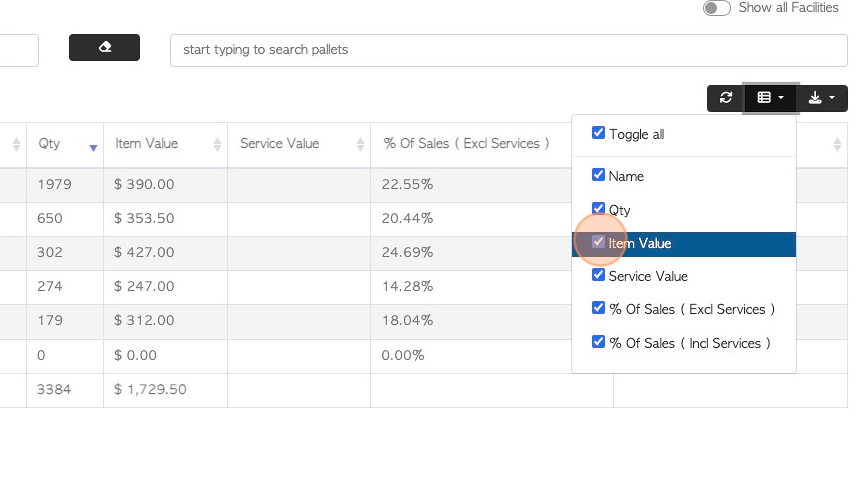Click the search pallets input field

pos(508,50)
